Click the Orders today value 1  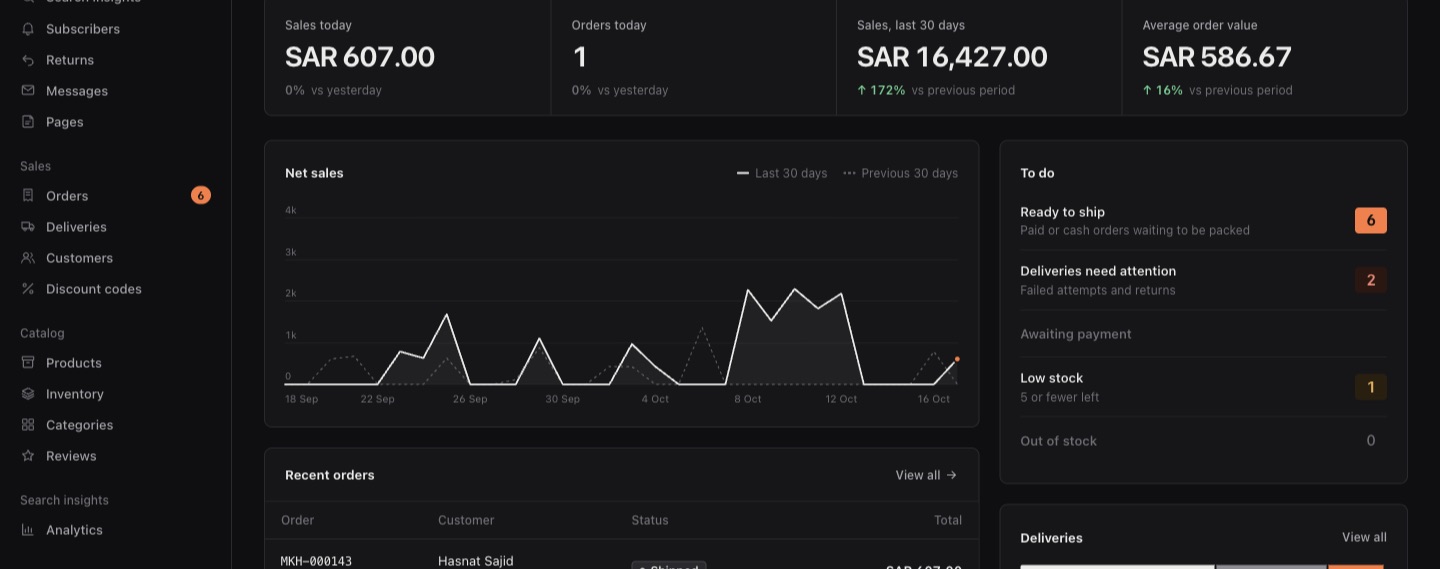[x=579, y=57]
